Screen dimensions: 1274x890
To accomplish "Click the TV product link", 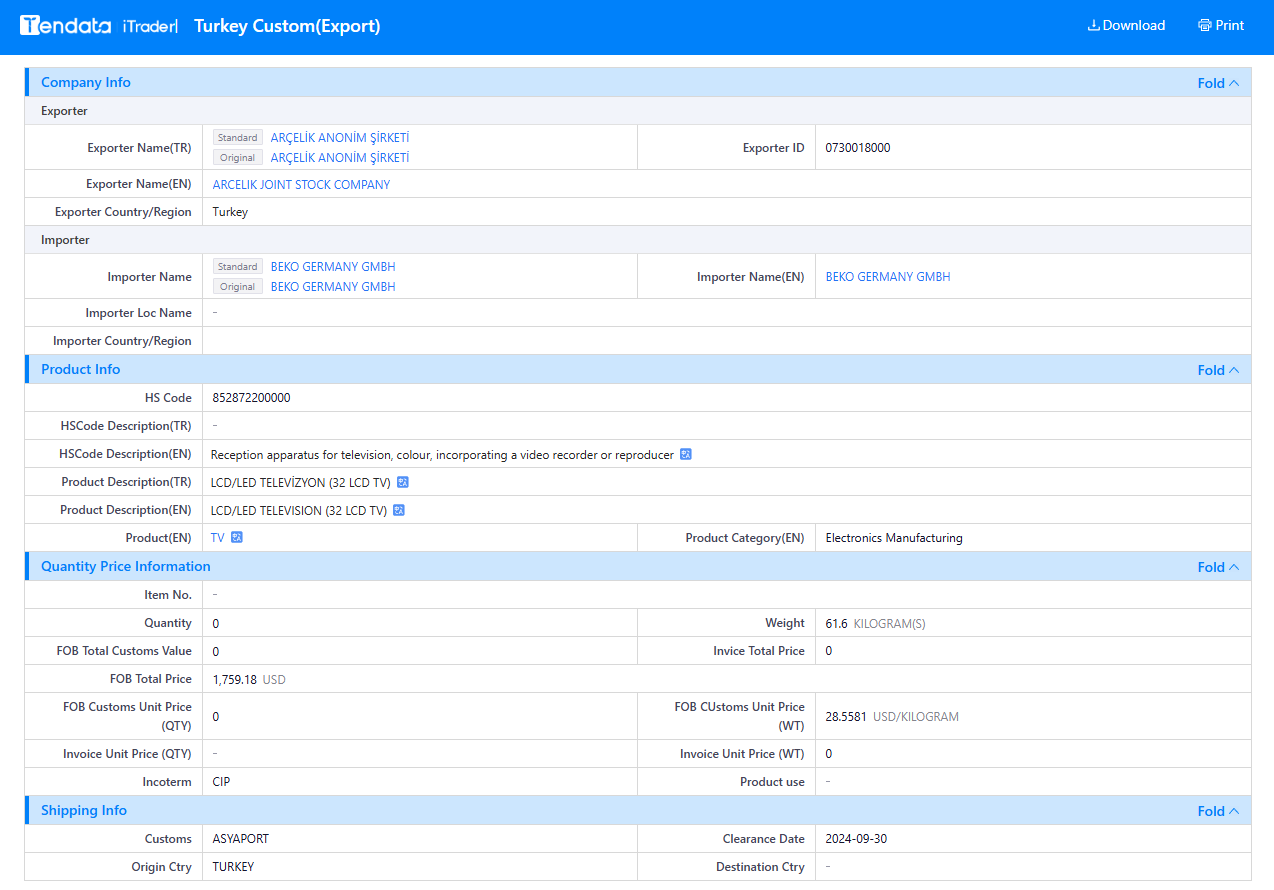I will coord(217,538).
